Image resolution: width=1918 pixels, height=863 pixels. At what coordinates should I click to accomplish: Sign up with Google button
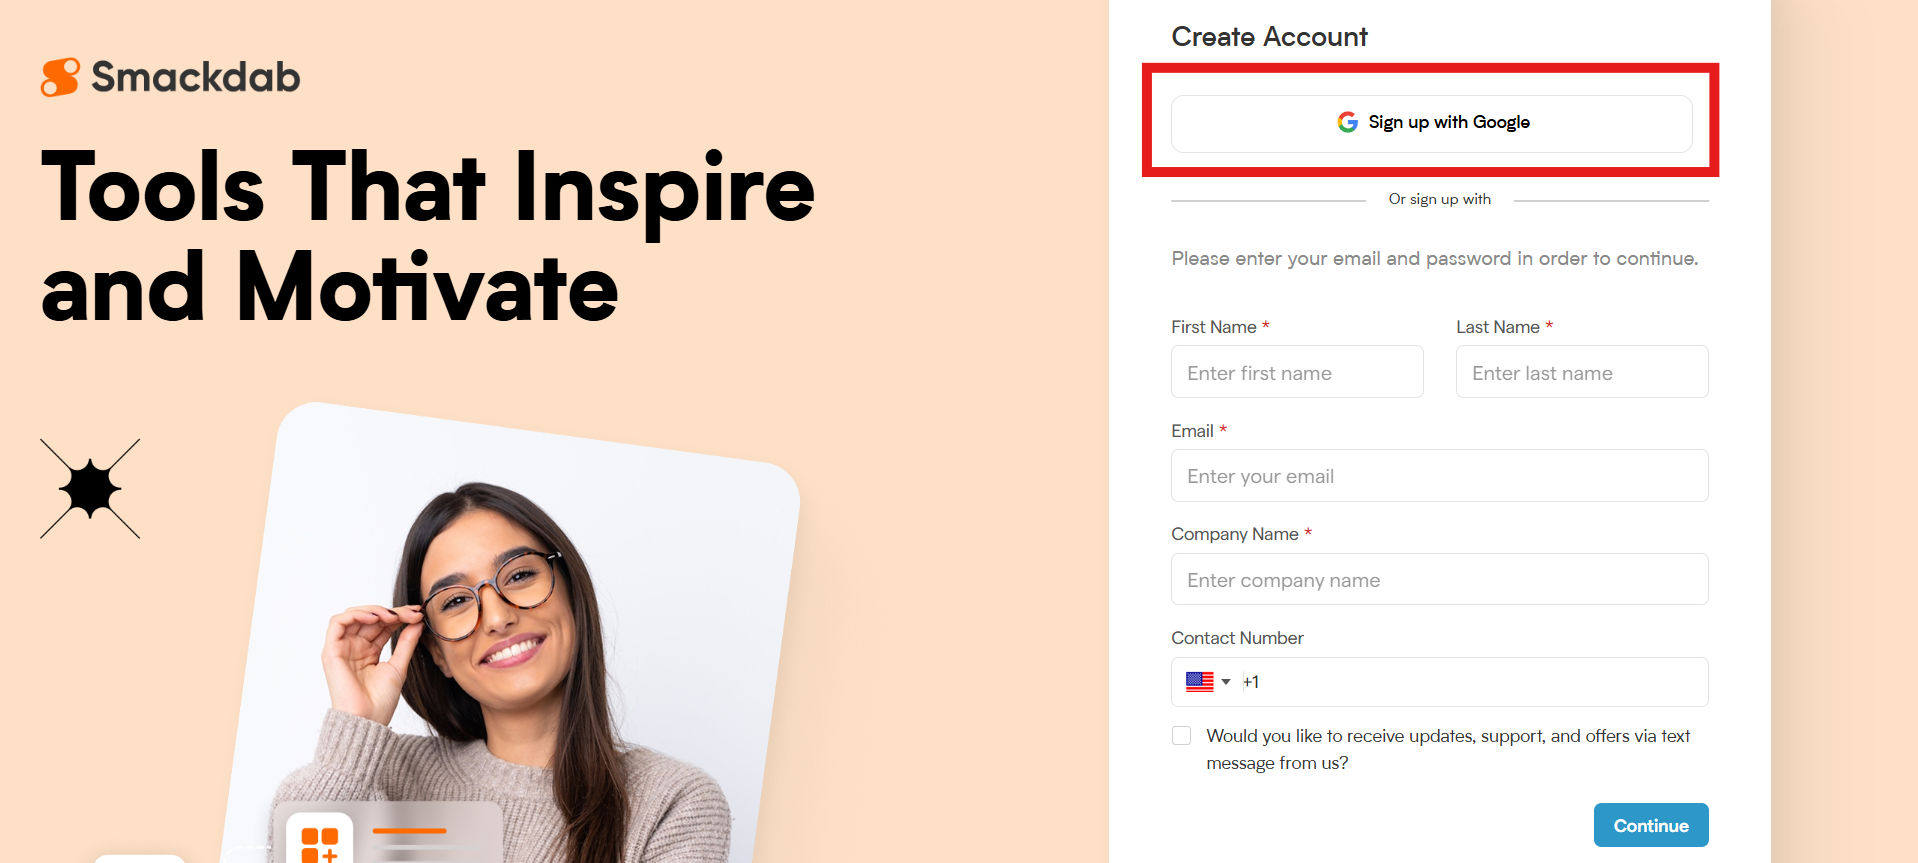(x=1431, y=123)
